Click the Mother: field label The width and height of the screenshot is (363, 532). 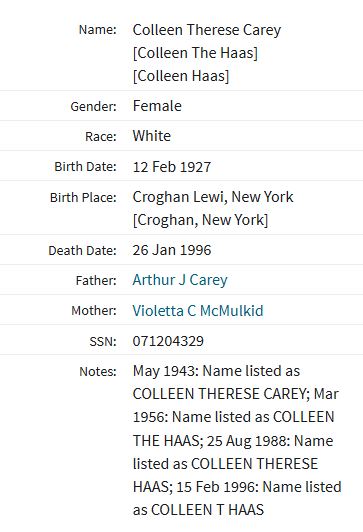[94, 310]
